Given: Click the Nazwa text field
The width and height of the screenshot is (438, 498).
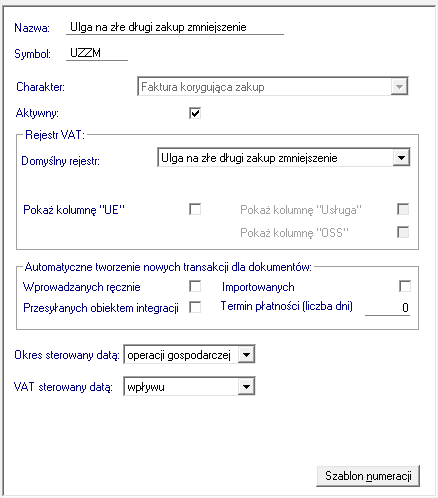Looking at the screenshot, I should (175, 27).
